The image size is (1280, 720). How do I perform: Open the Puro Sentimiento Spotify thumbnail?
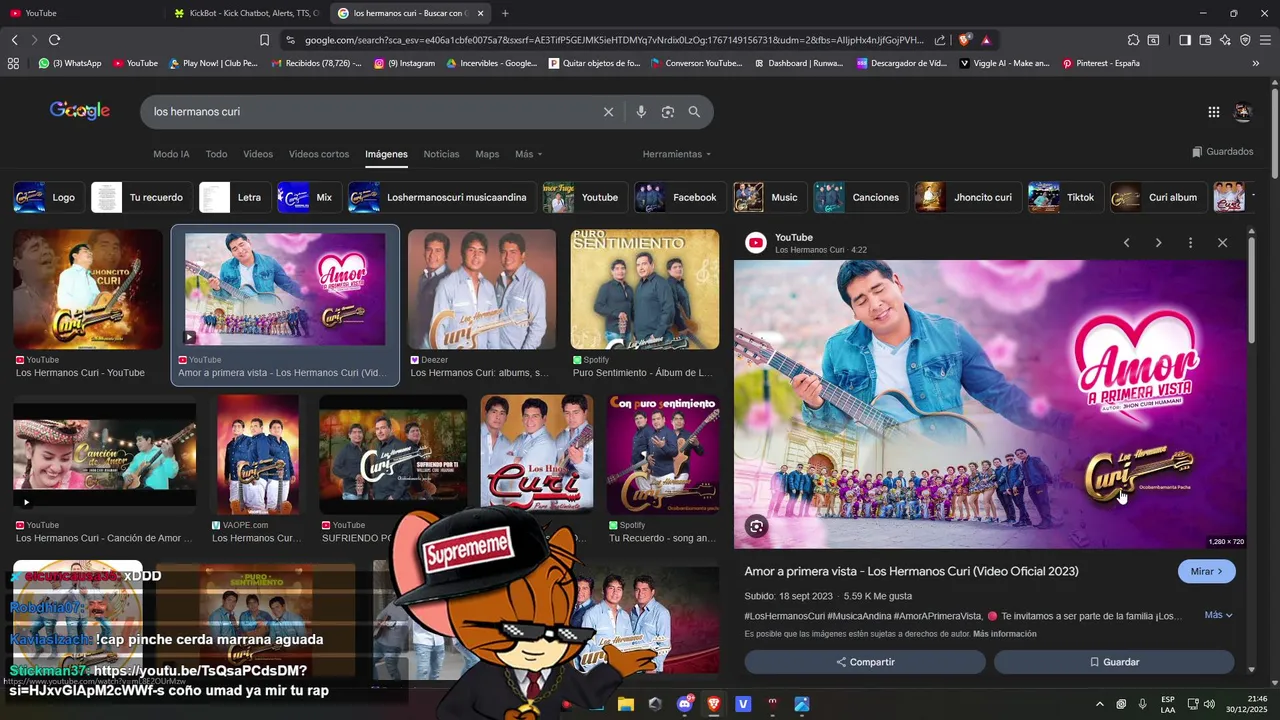[x=645, y=289]
